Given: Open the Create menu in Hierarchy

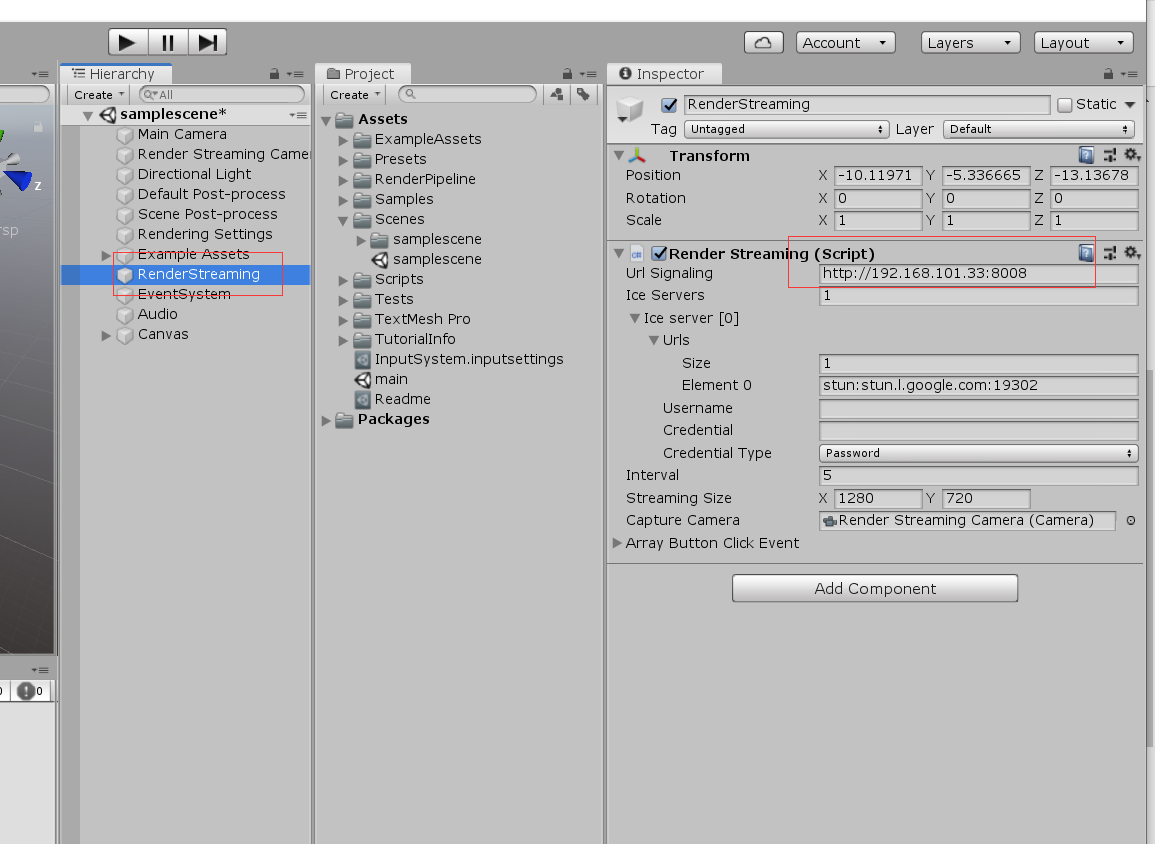Looking at the screenshot, I should click(93, 94).
